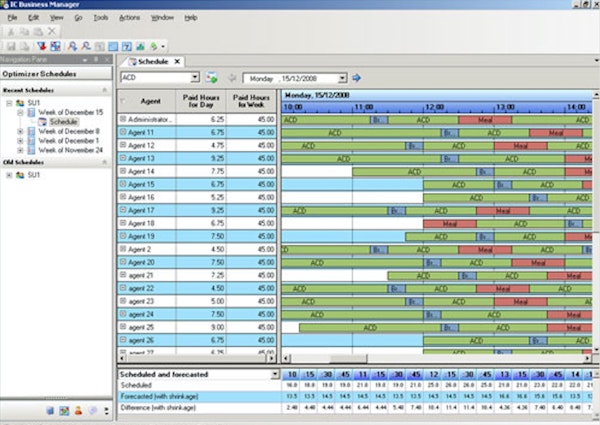Click the gray previous-day arrow icon

pyautogui.click(x=232, y=77)
